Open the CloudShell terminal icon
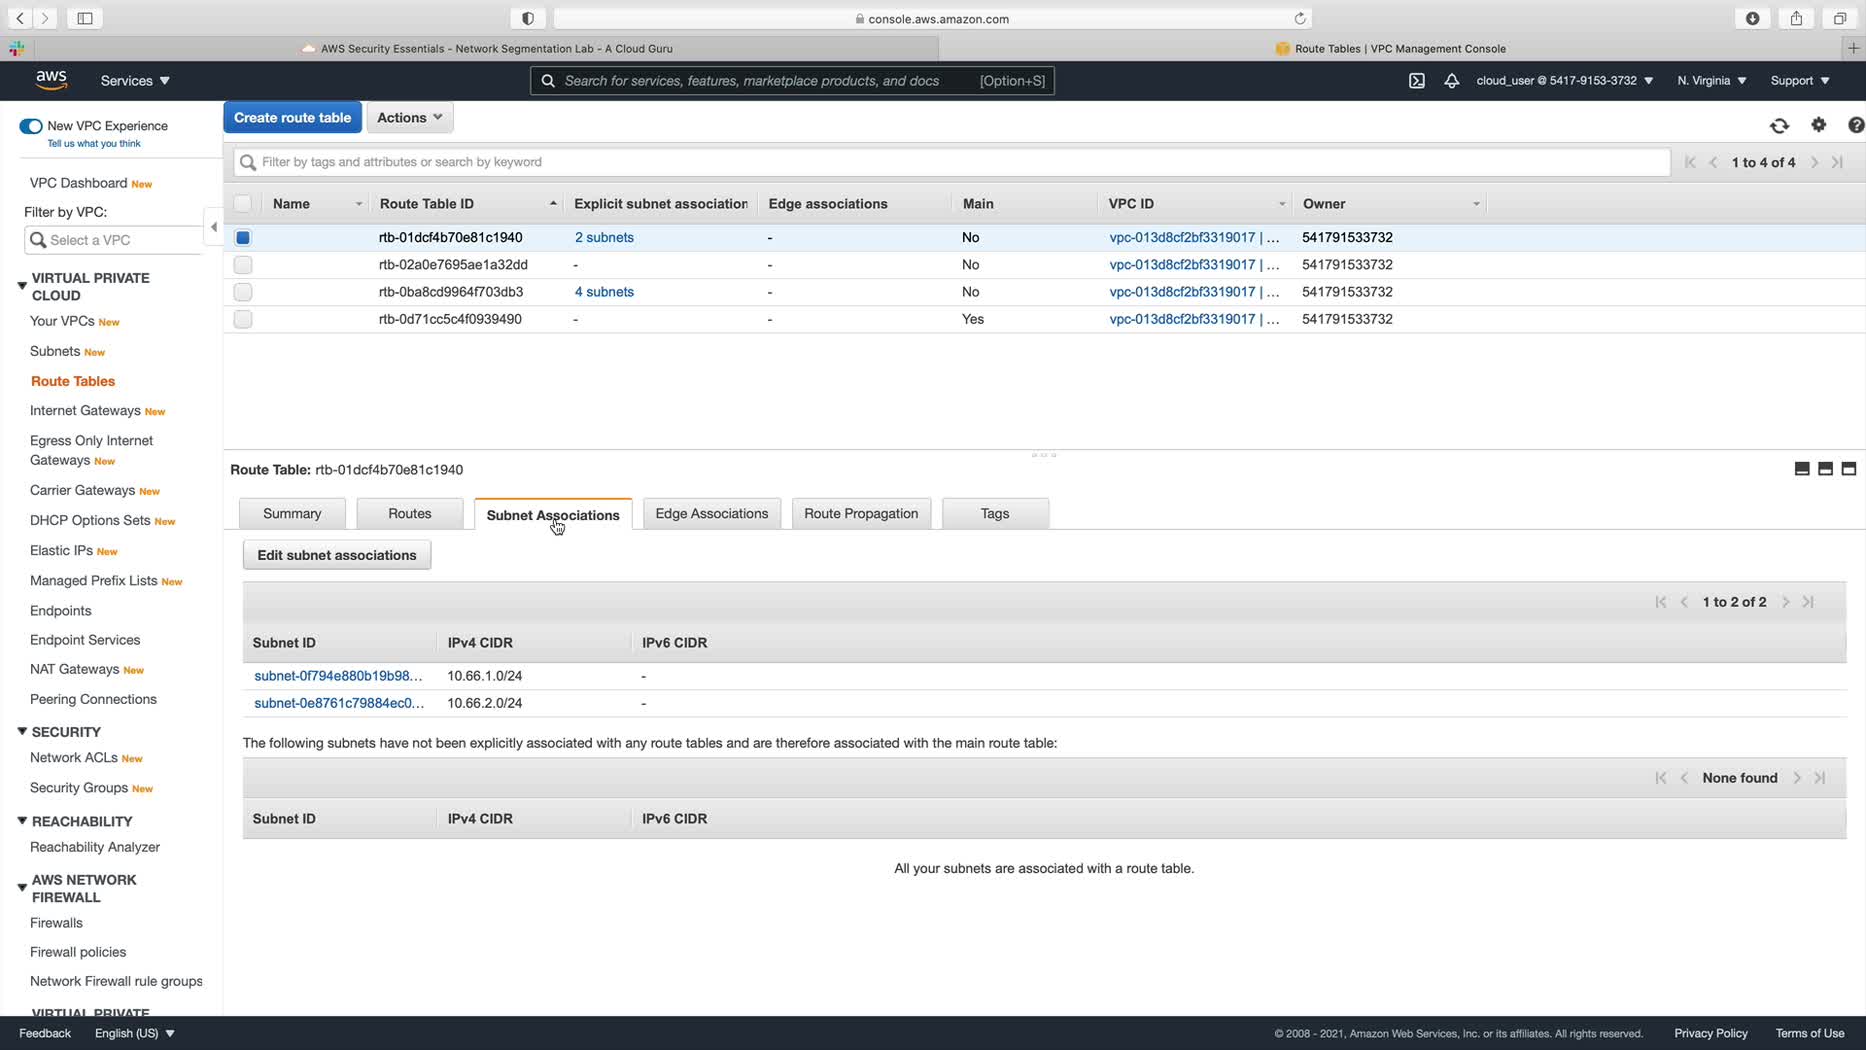Screen dimensions: 1866x1050 [x=1417, y=81]
